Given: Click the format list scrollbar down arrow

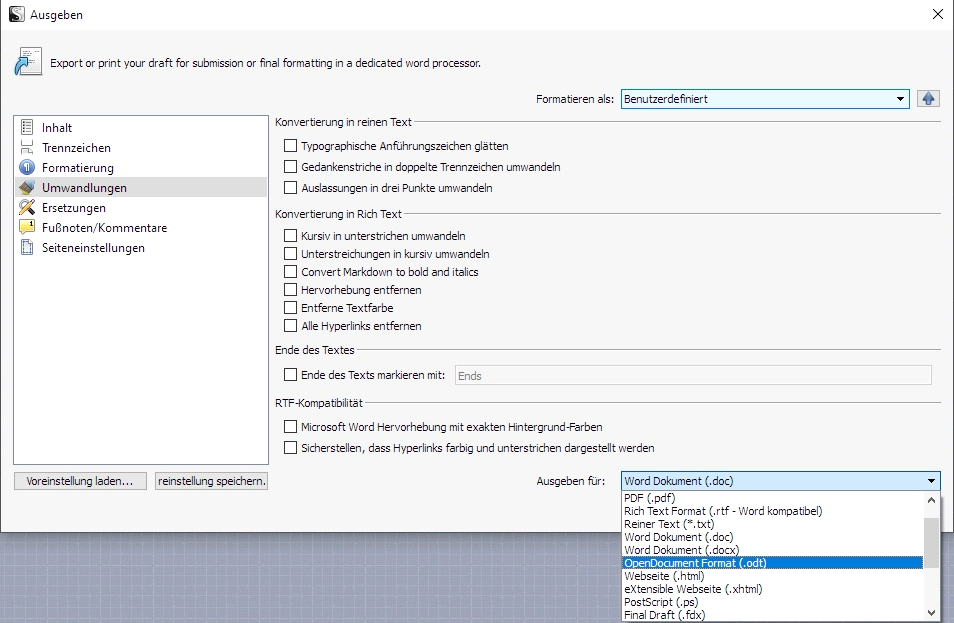Looking at the screenshot, I should 931,613.
